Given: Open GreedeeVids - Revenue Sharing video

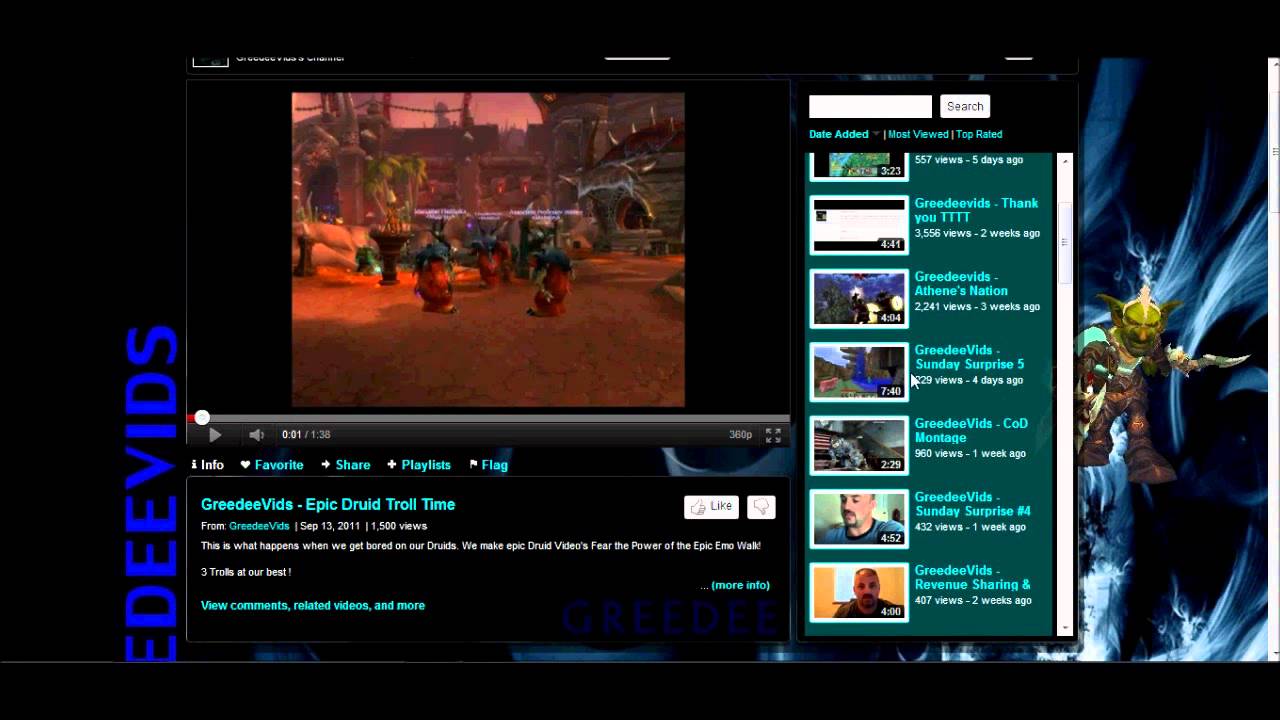Looking at the screenshot, I should pos(972,577).
